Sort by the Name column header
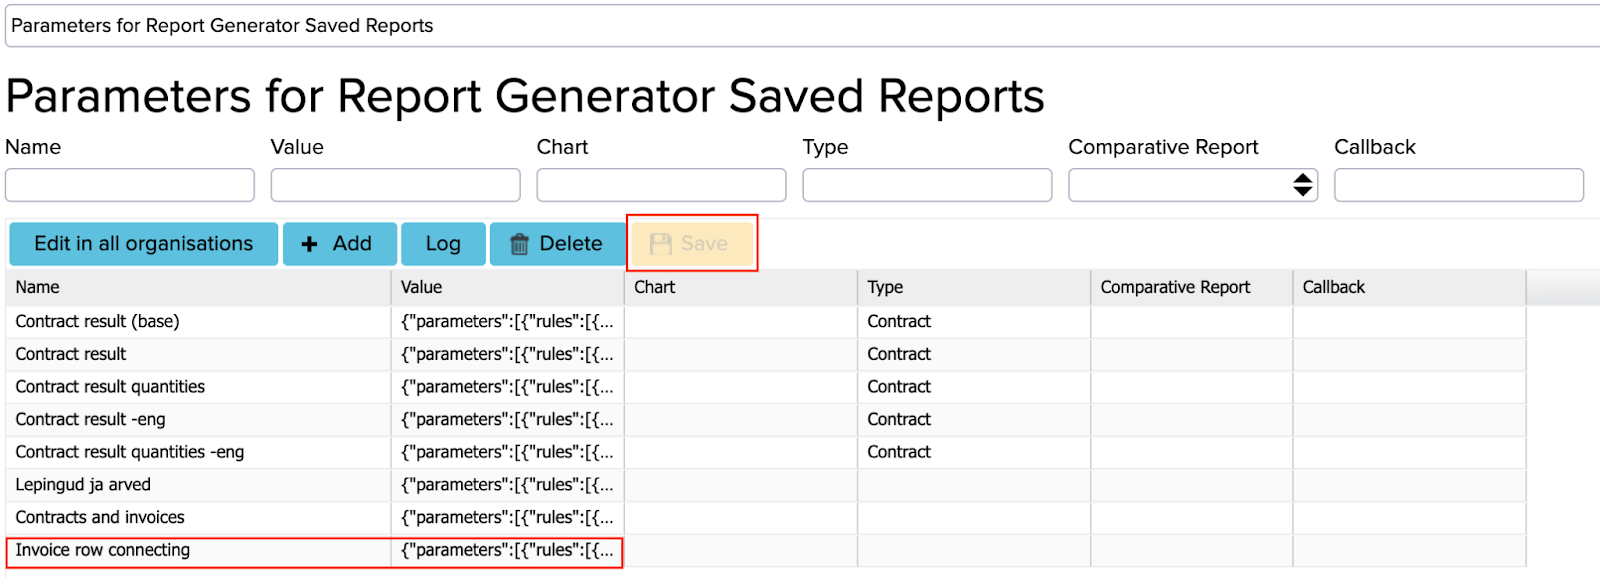The image size is (1600, 578). point(38,287)
